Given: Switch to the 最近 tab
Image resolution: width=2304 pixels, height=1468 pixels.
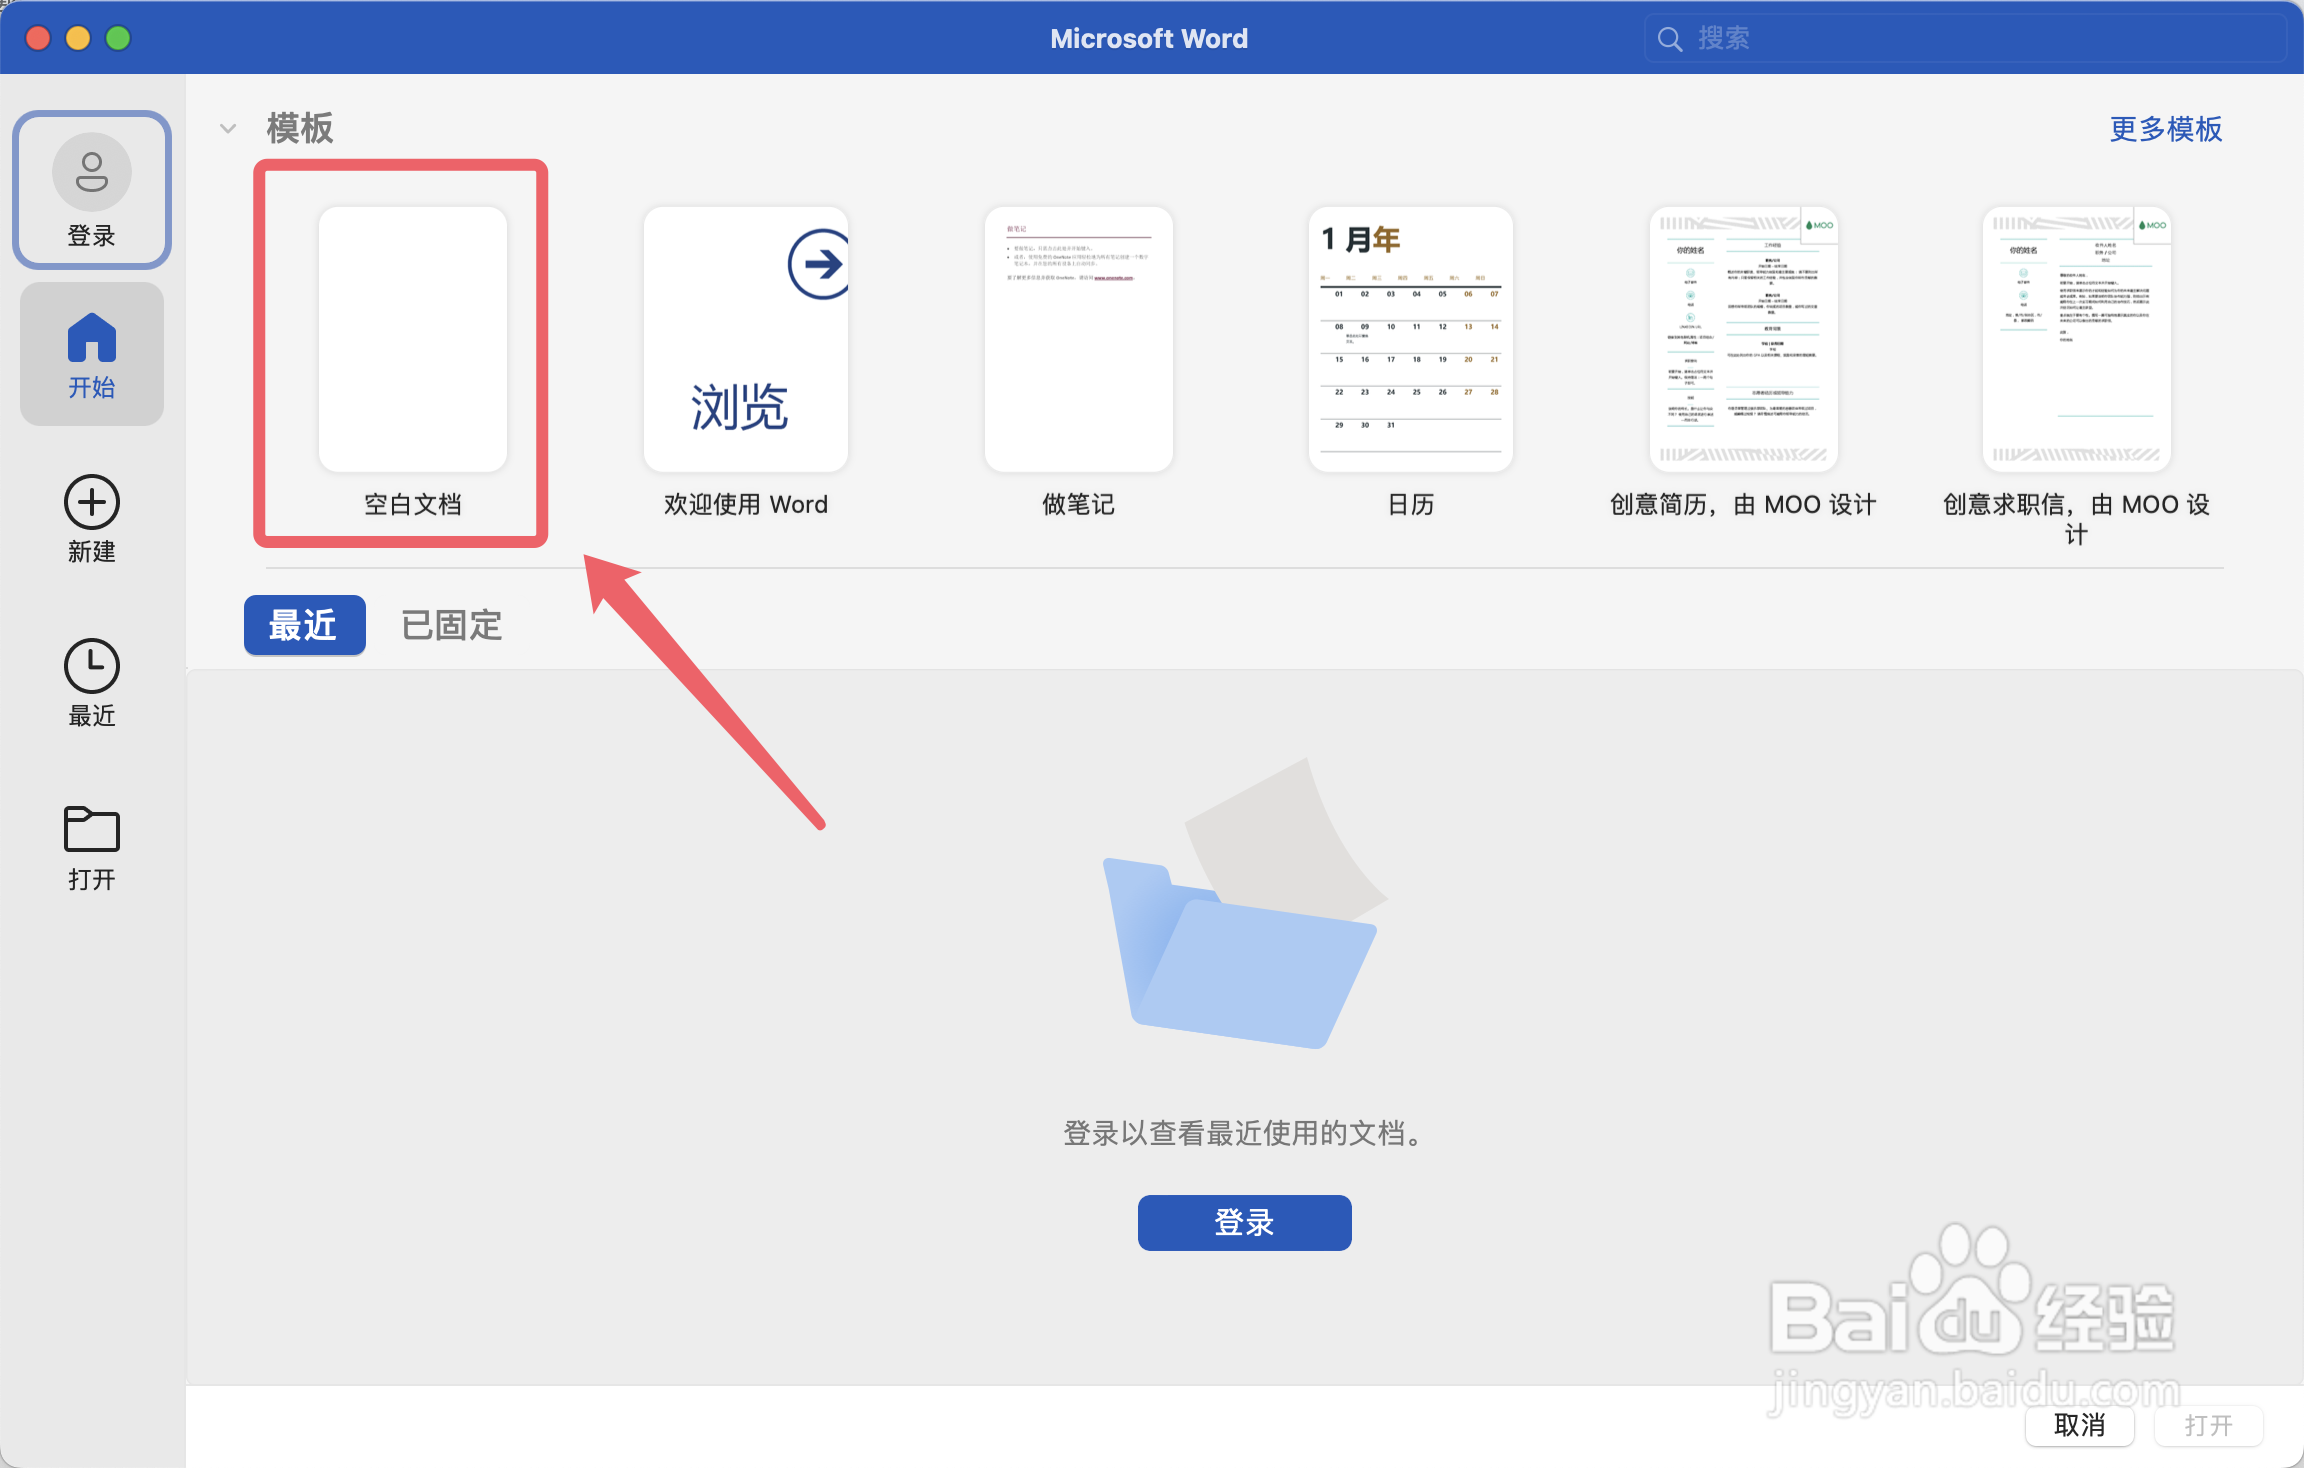Looking at the screenshot, I should coord(305,626).
